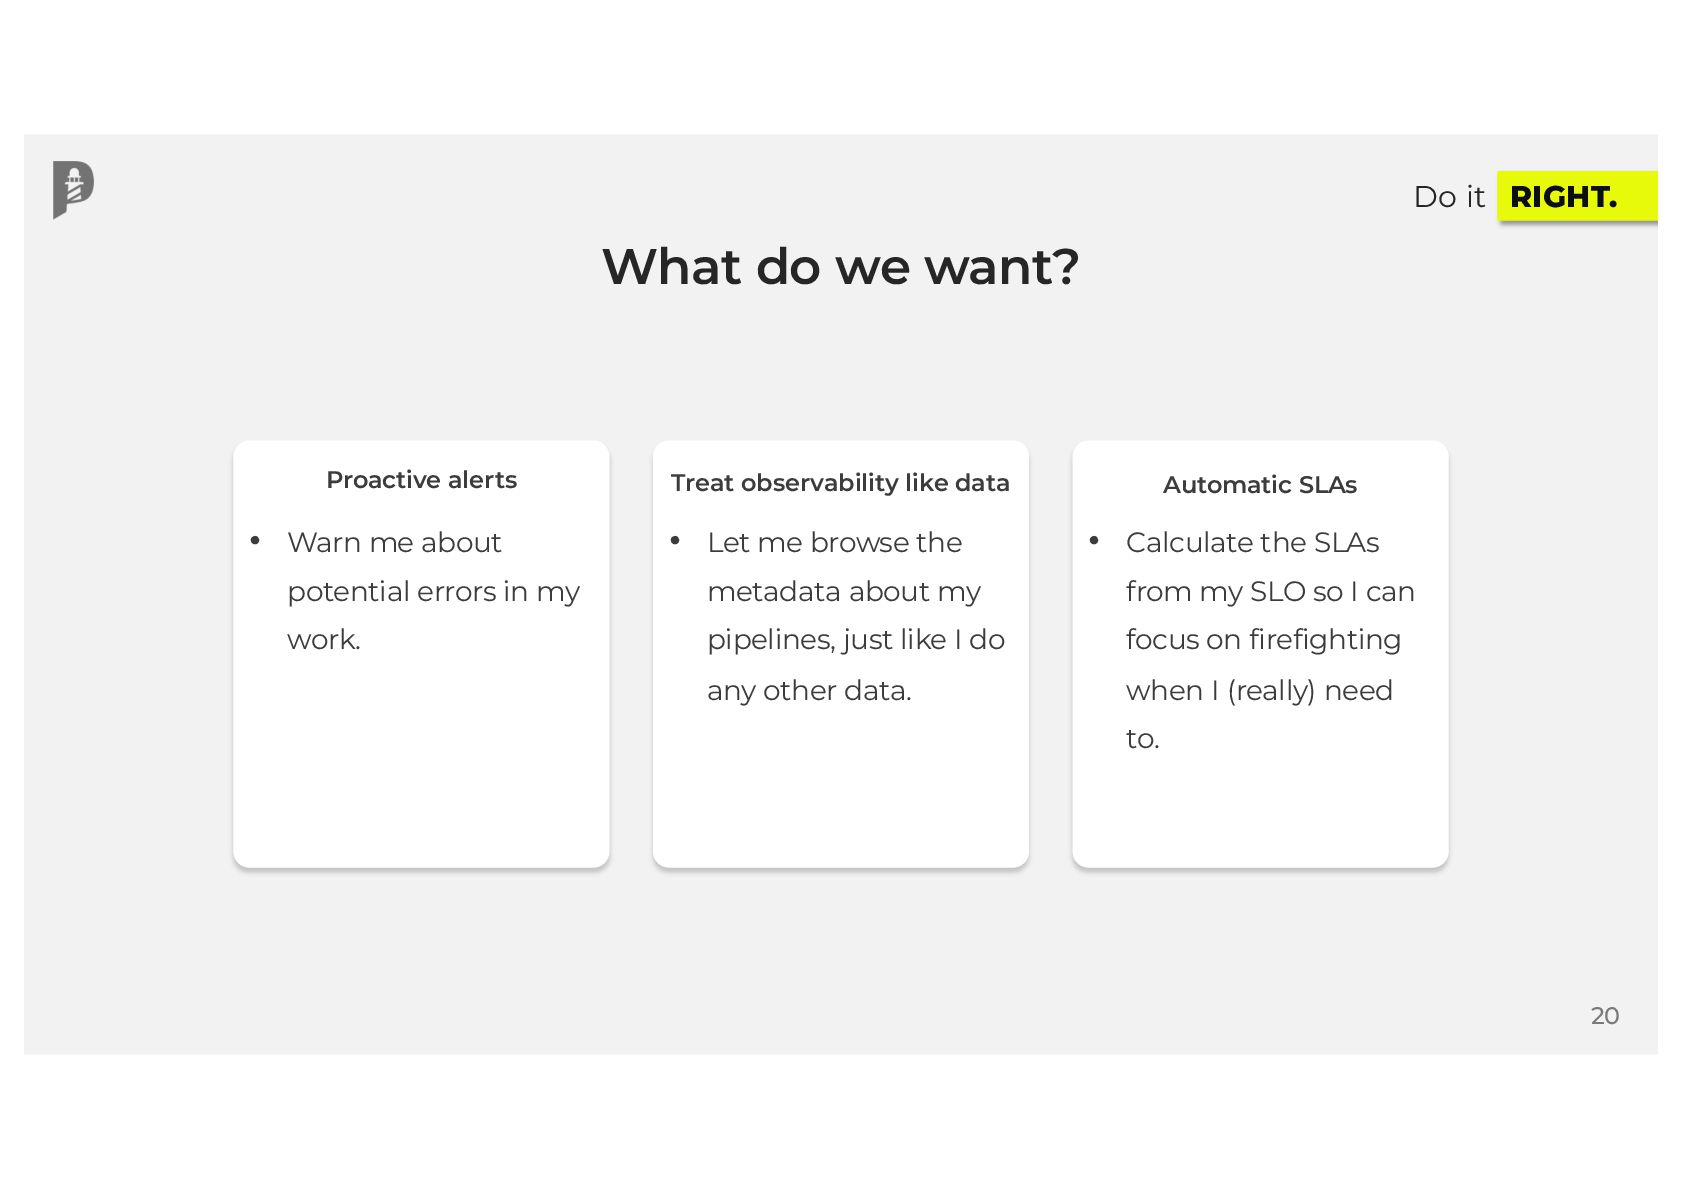Click the word 'work.' in first card
1684x1191 pixels.
click(x=324, y=640)
